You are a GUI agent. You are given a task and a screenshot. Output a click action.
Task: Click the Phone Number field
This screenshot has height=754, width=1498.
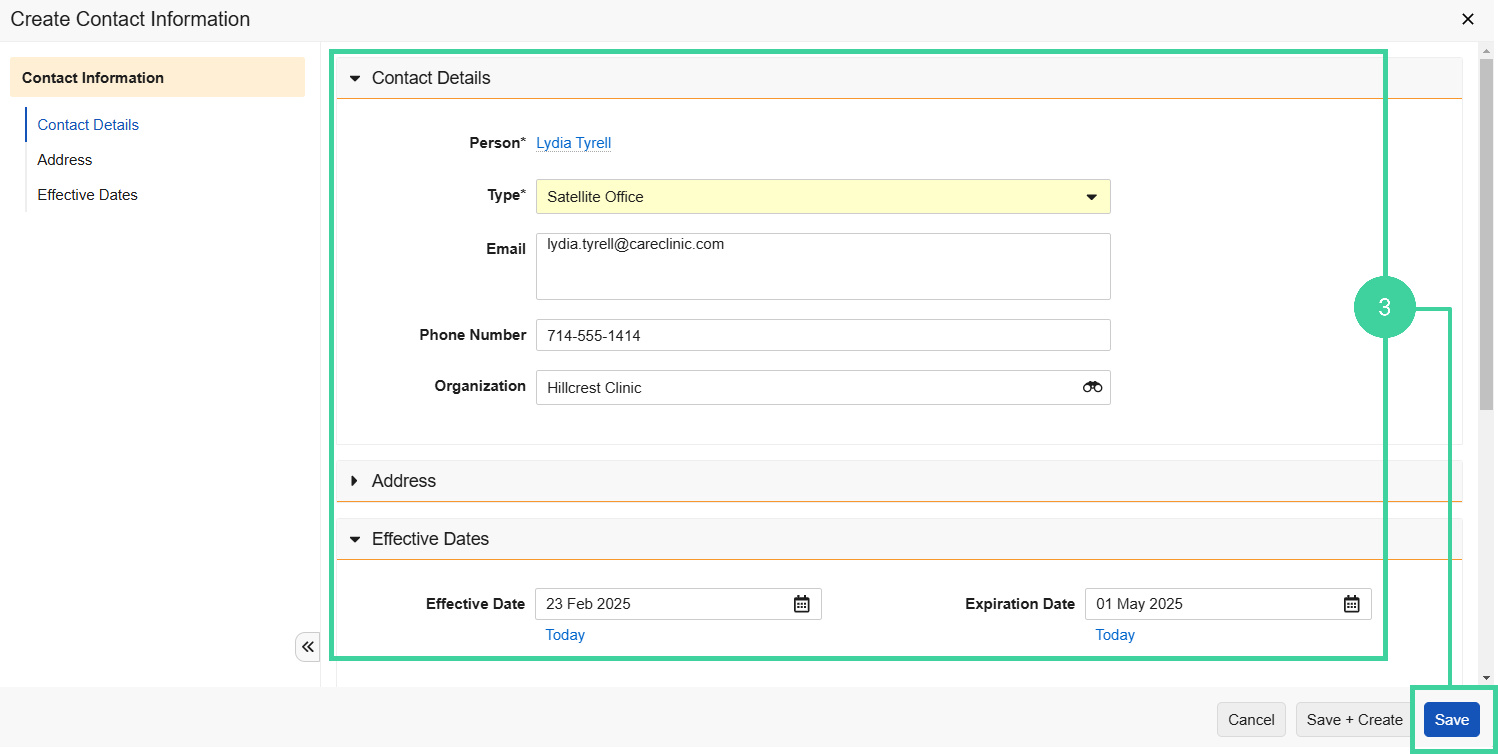point(823,335)
